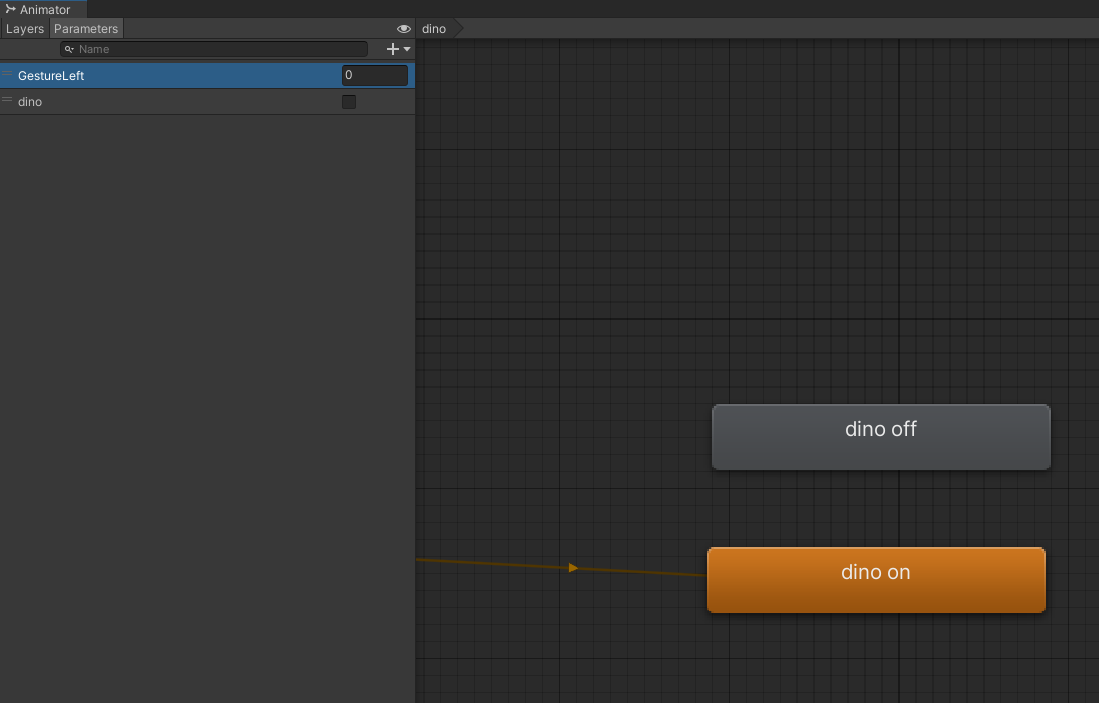Screen dimensions: 1099x703
Task: Click the parameter Name search field
Action: 214,49
